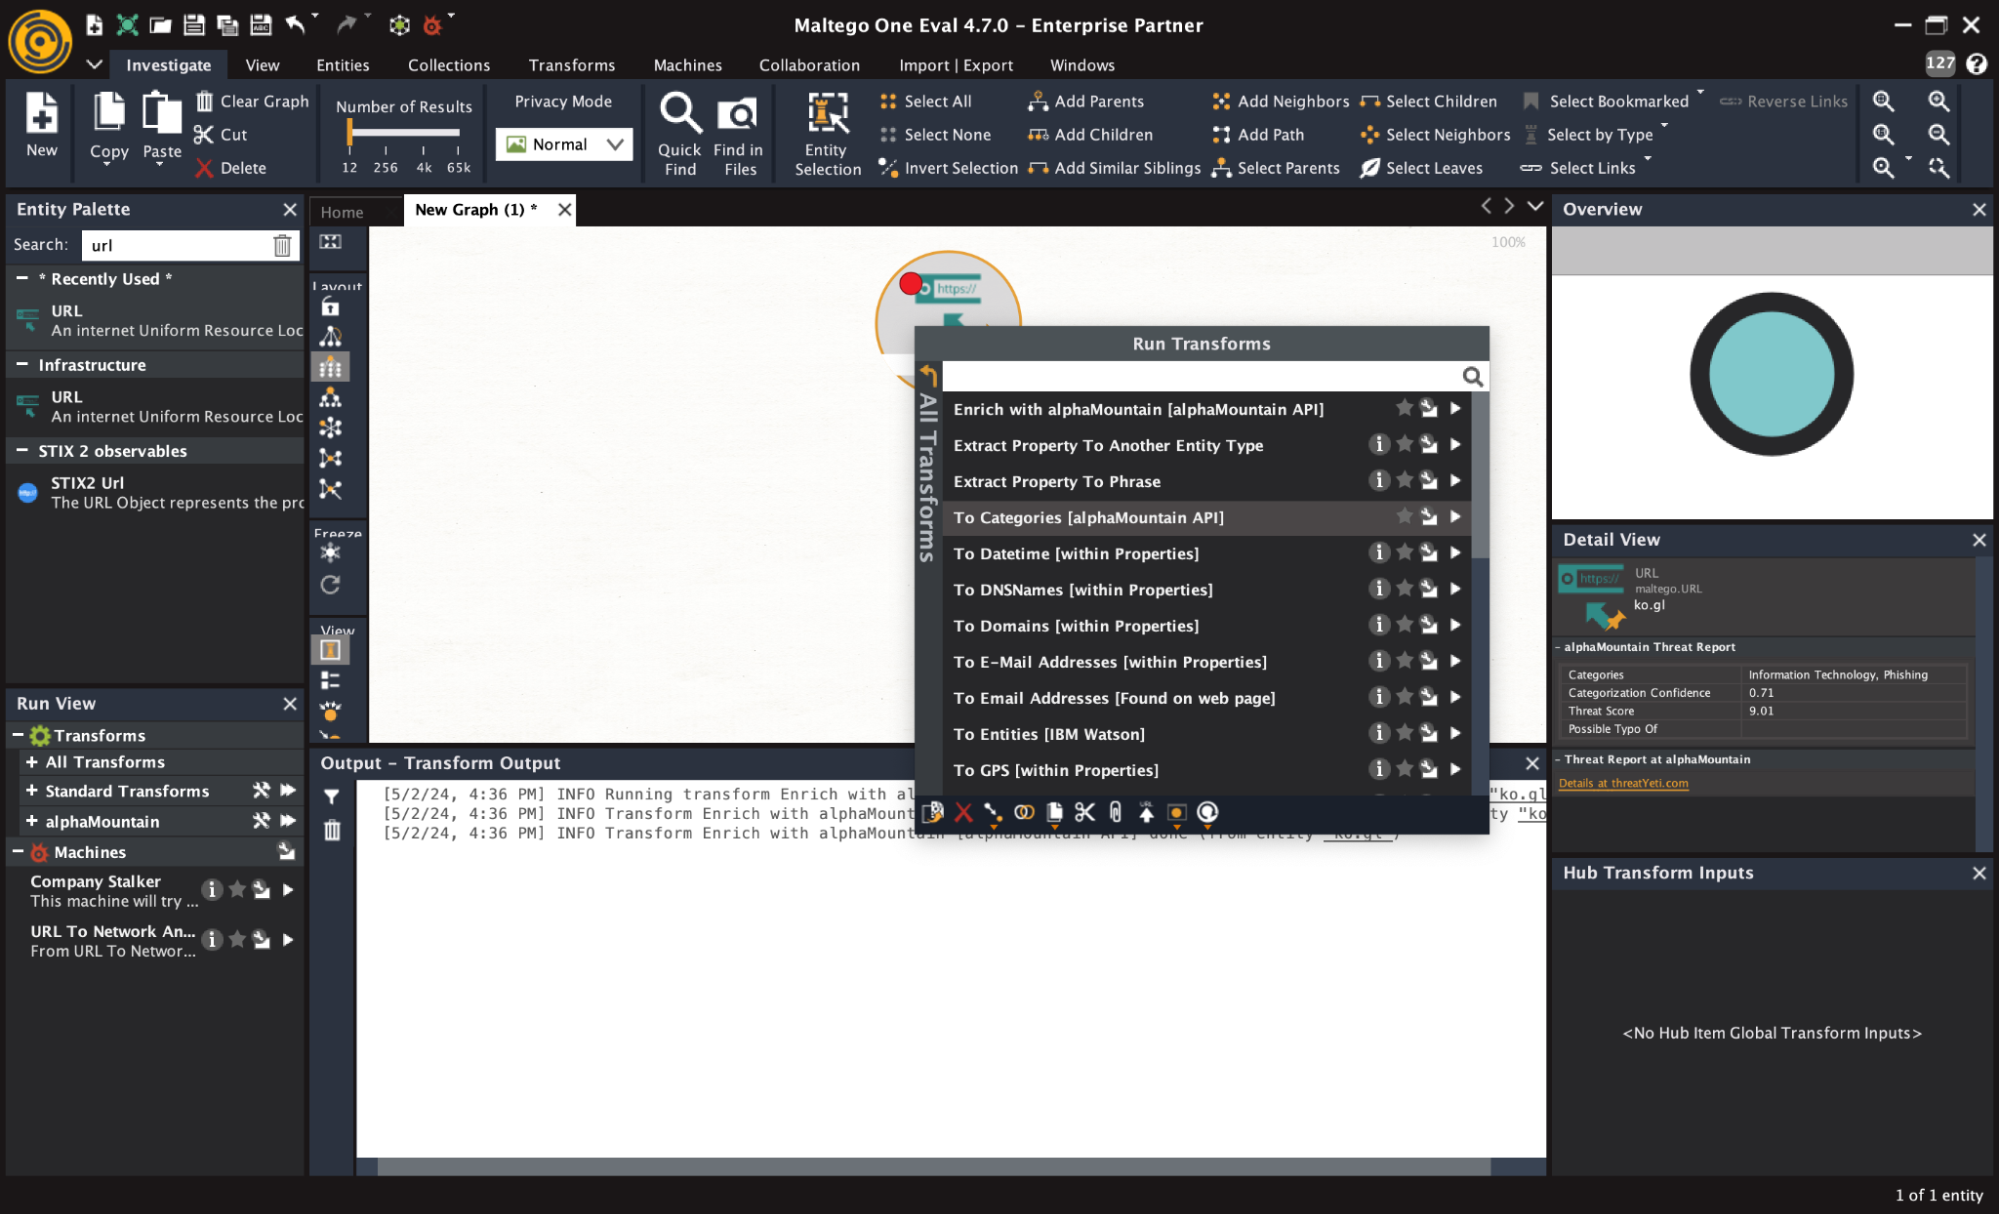The image size is (1999, 1215).
Task: Collapse the Infrastructure palette section
Action: coord(22,364)
